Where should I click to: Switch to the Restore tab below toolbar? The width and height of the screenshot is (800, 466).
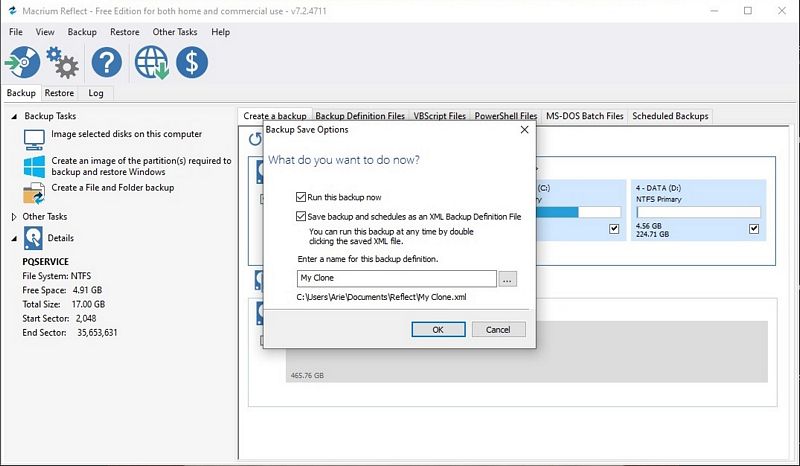click(x=59, y=93)
